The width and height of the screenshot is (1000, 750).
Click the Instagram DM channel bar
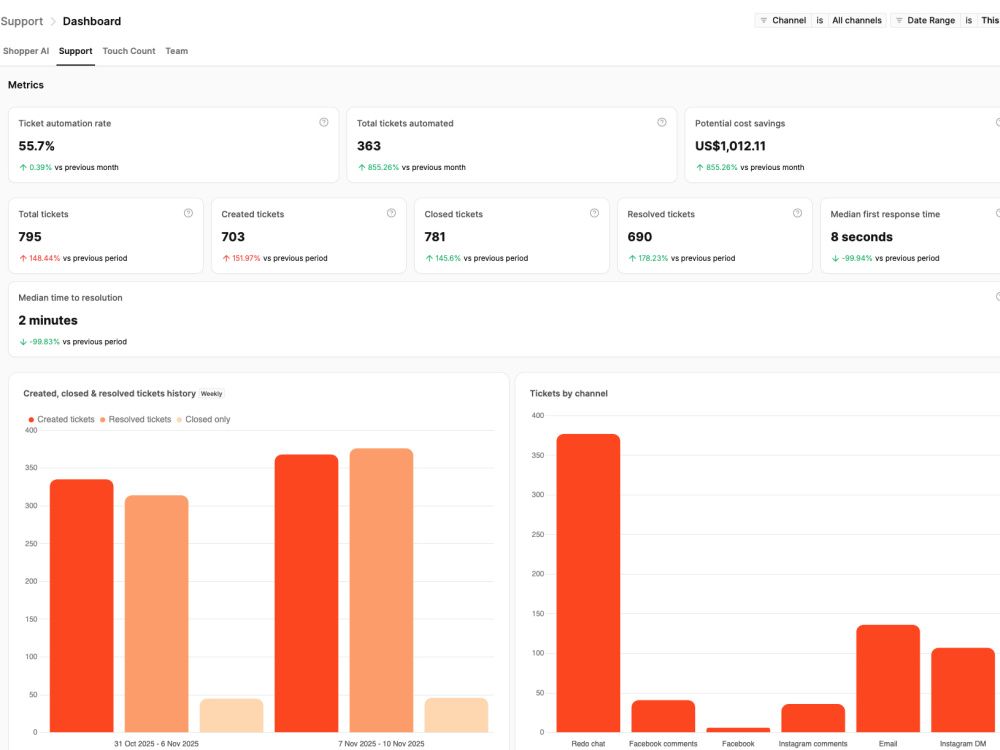(963, 690)
